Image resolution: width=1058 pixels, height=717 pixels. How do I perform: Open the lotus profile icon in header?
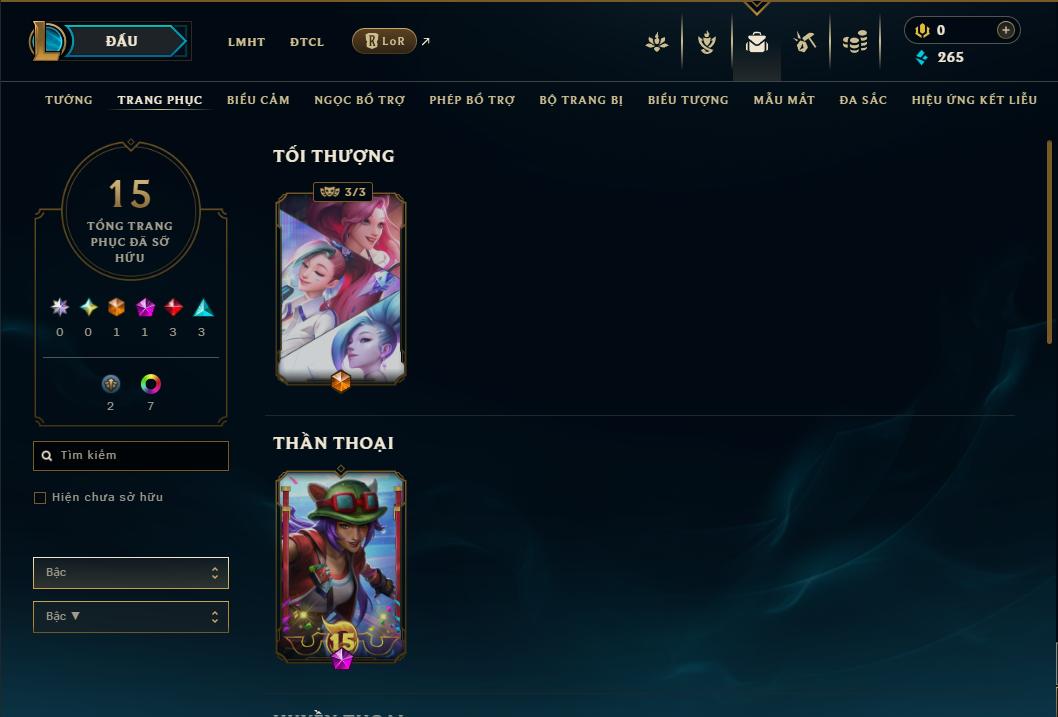(x=657, y=42)
